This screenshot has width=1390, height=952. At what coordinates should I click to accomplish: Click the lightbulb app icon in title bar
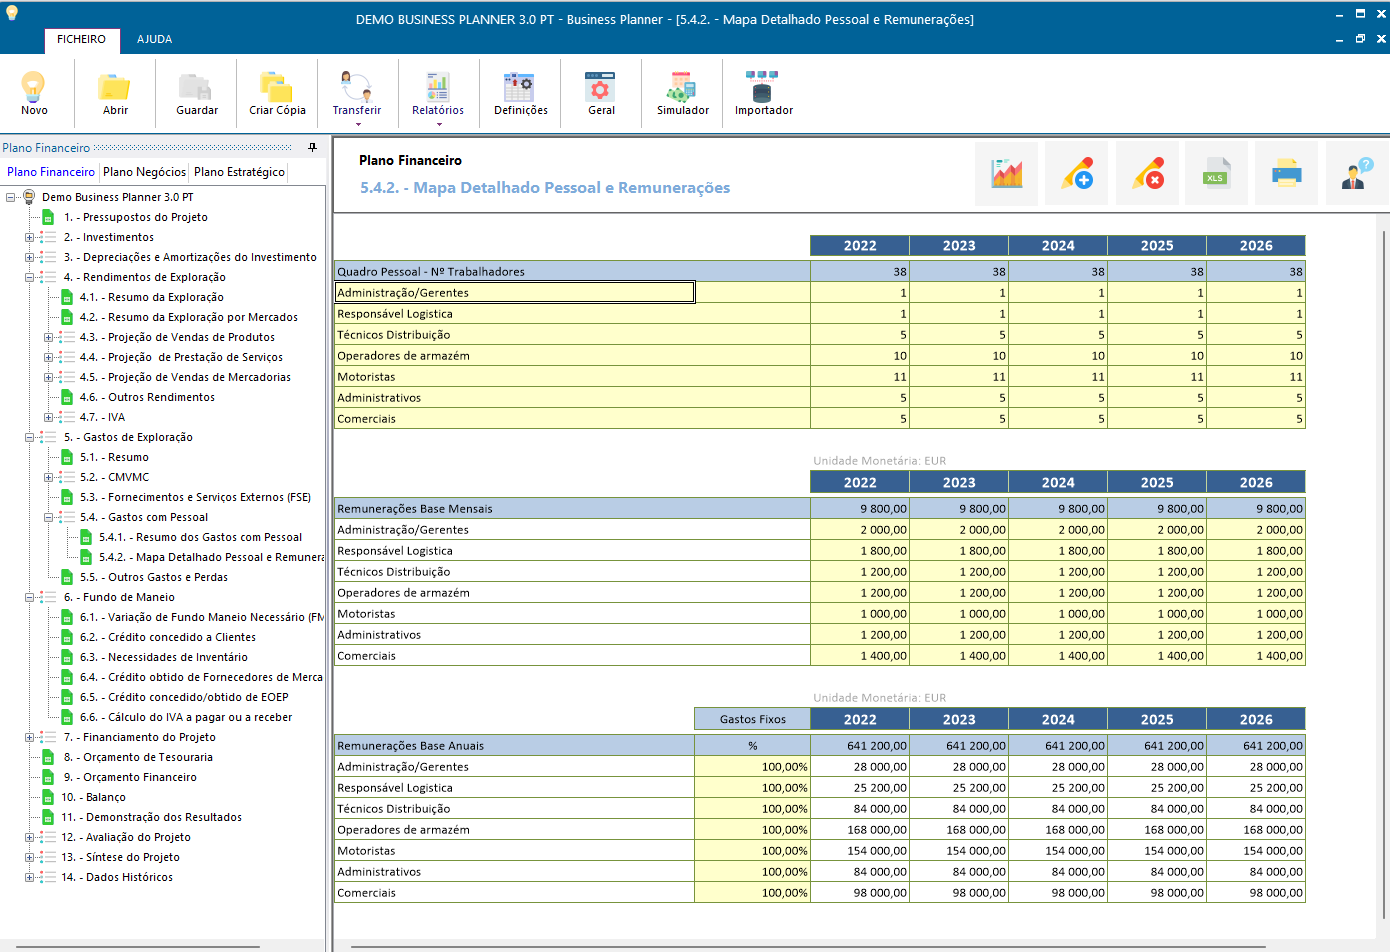12,12
